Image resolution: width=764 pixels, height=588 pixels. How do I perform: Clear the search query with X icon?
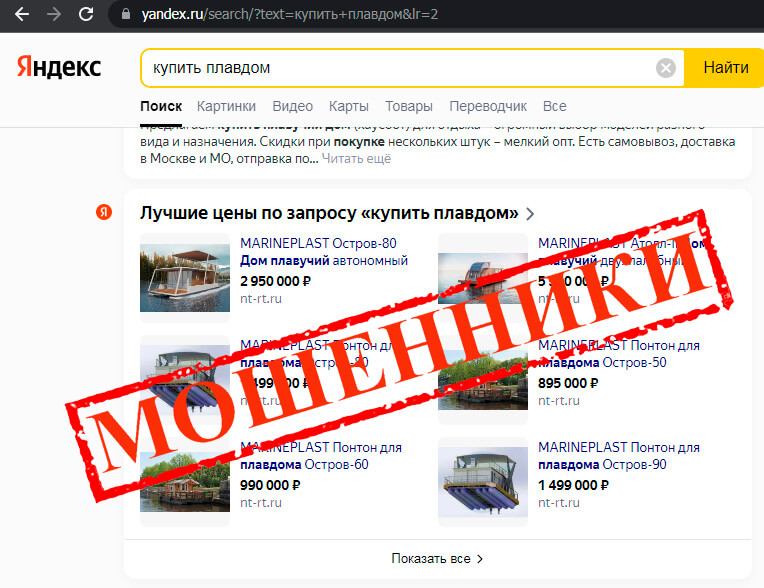point(666,68)
